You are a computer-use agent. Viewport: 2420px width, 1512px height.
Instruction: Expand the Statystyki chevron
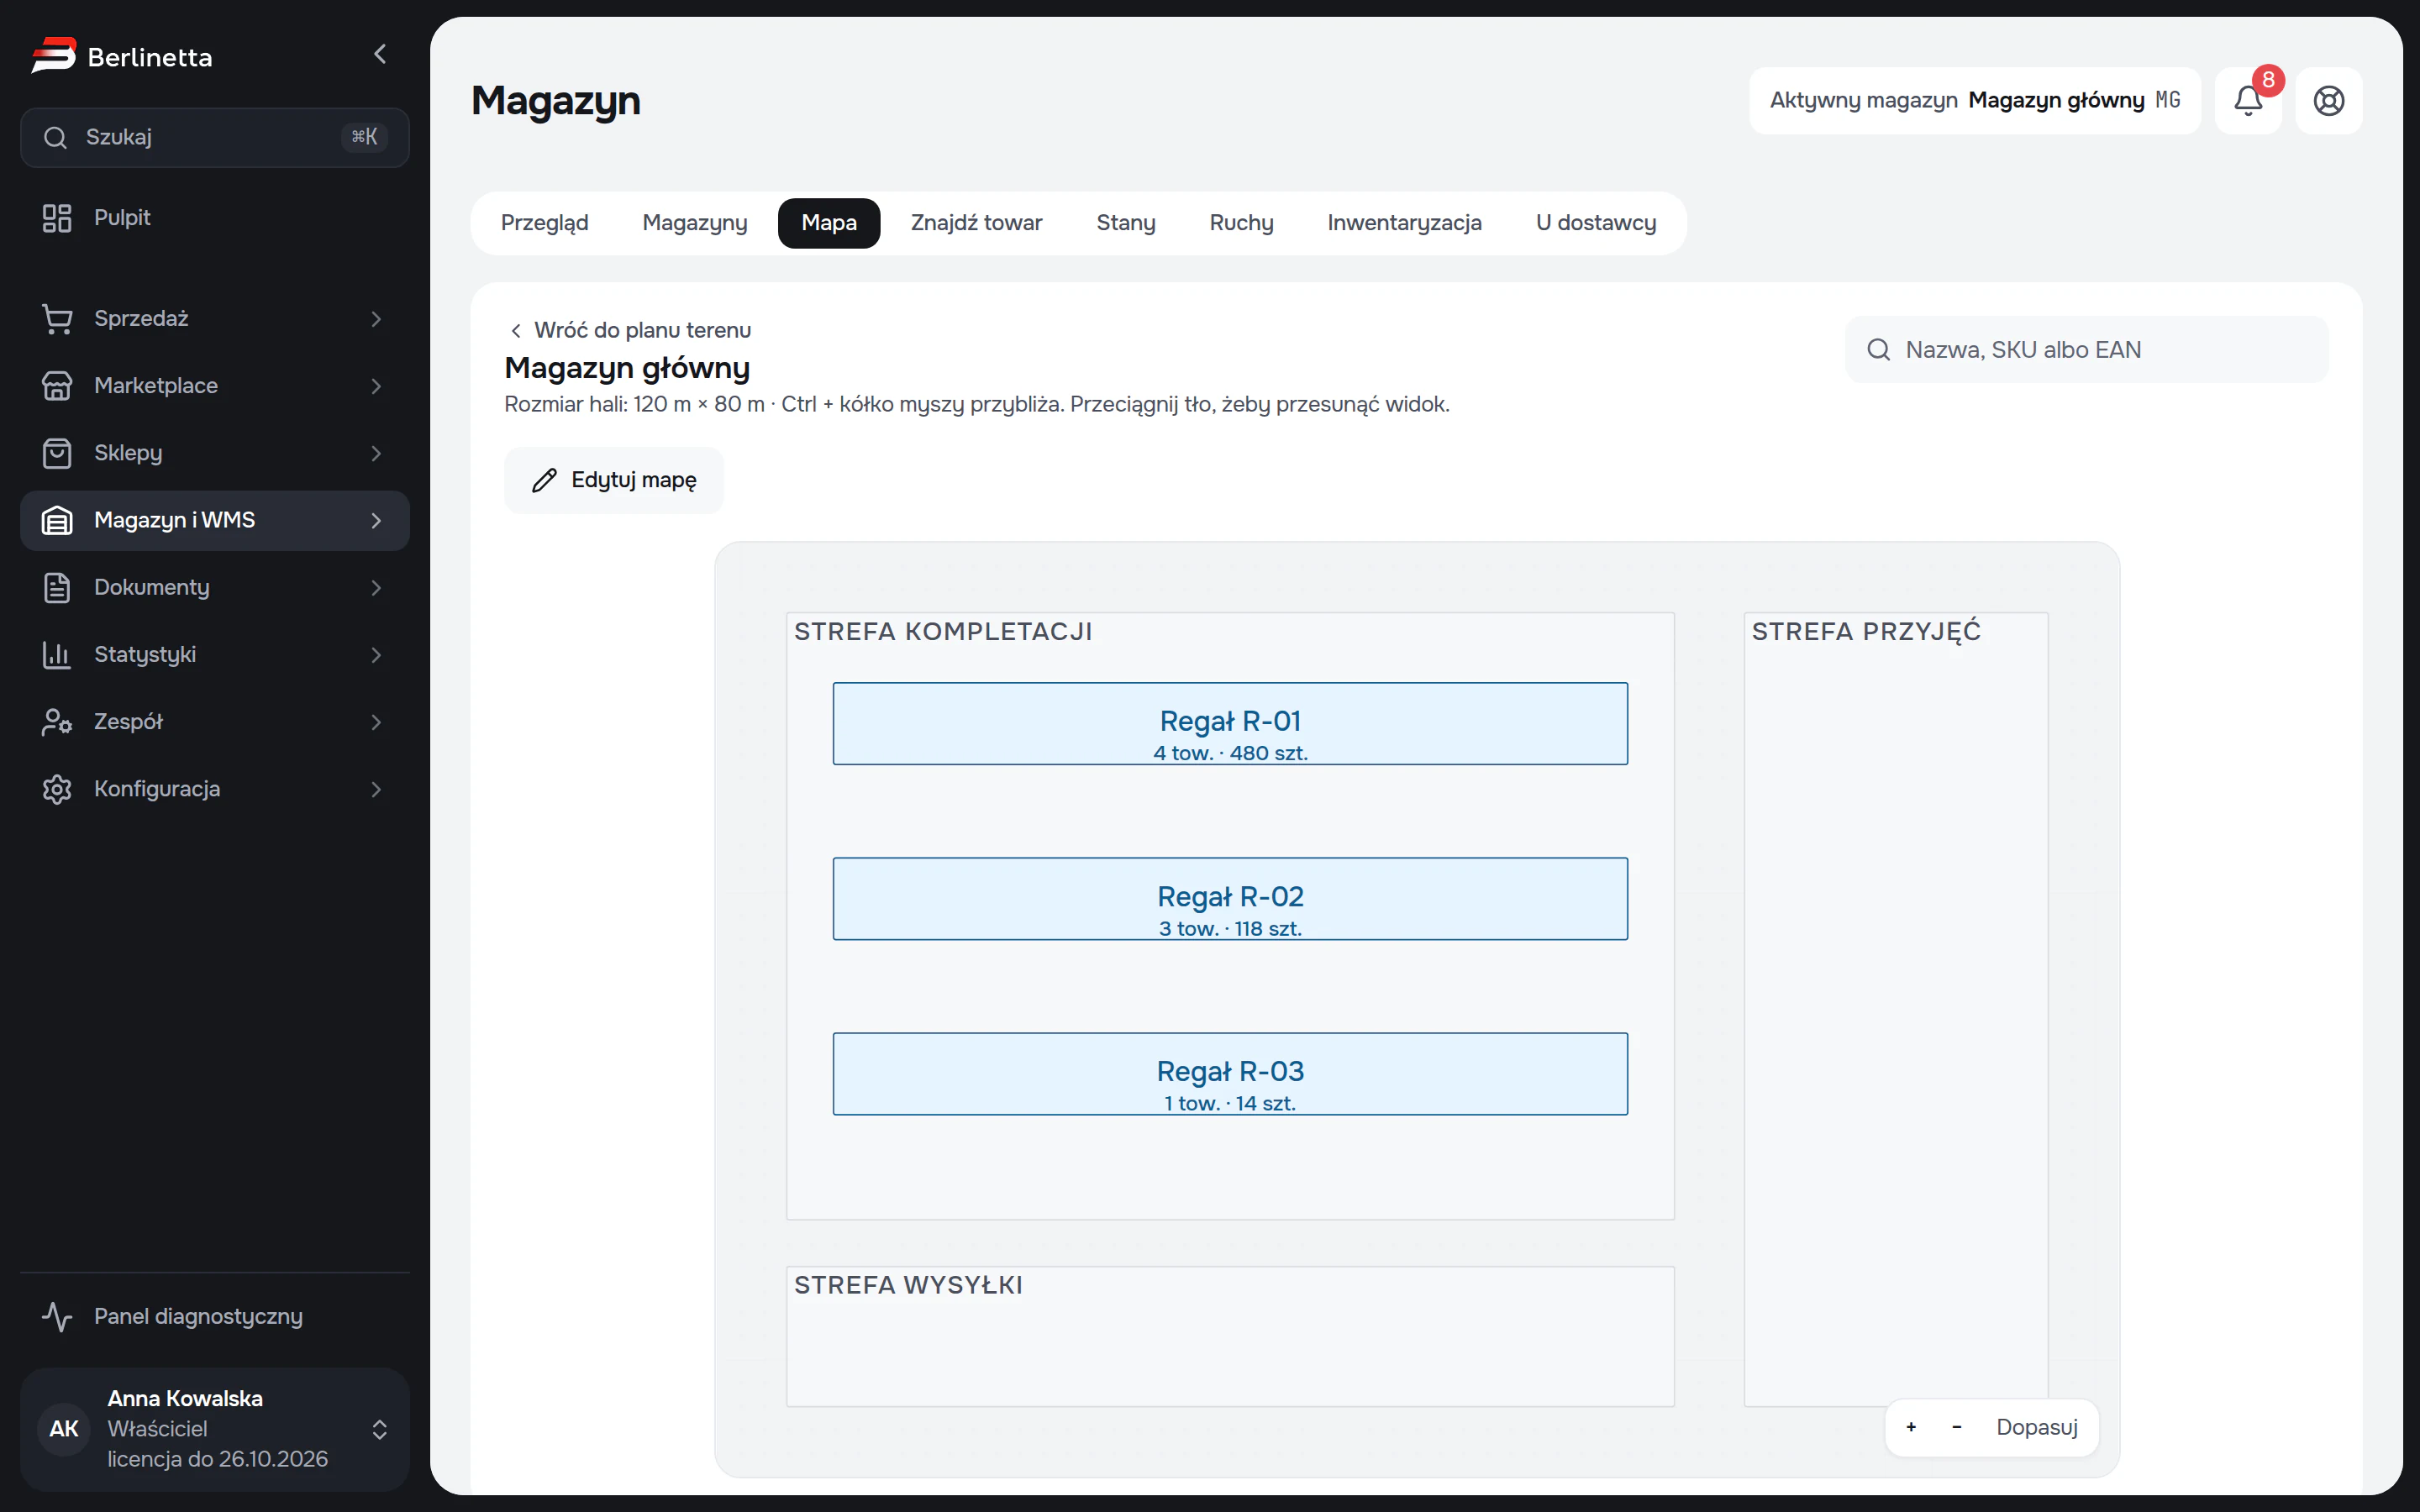click(x=376, y=655)
